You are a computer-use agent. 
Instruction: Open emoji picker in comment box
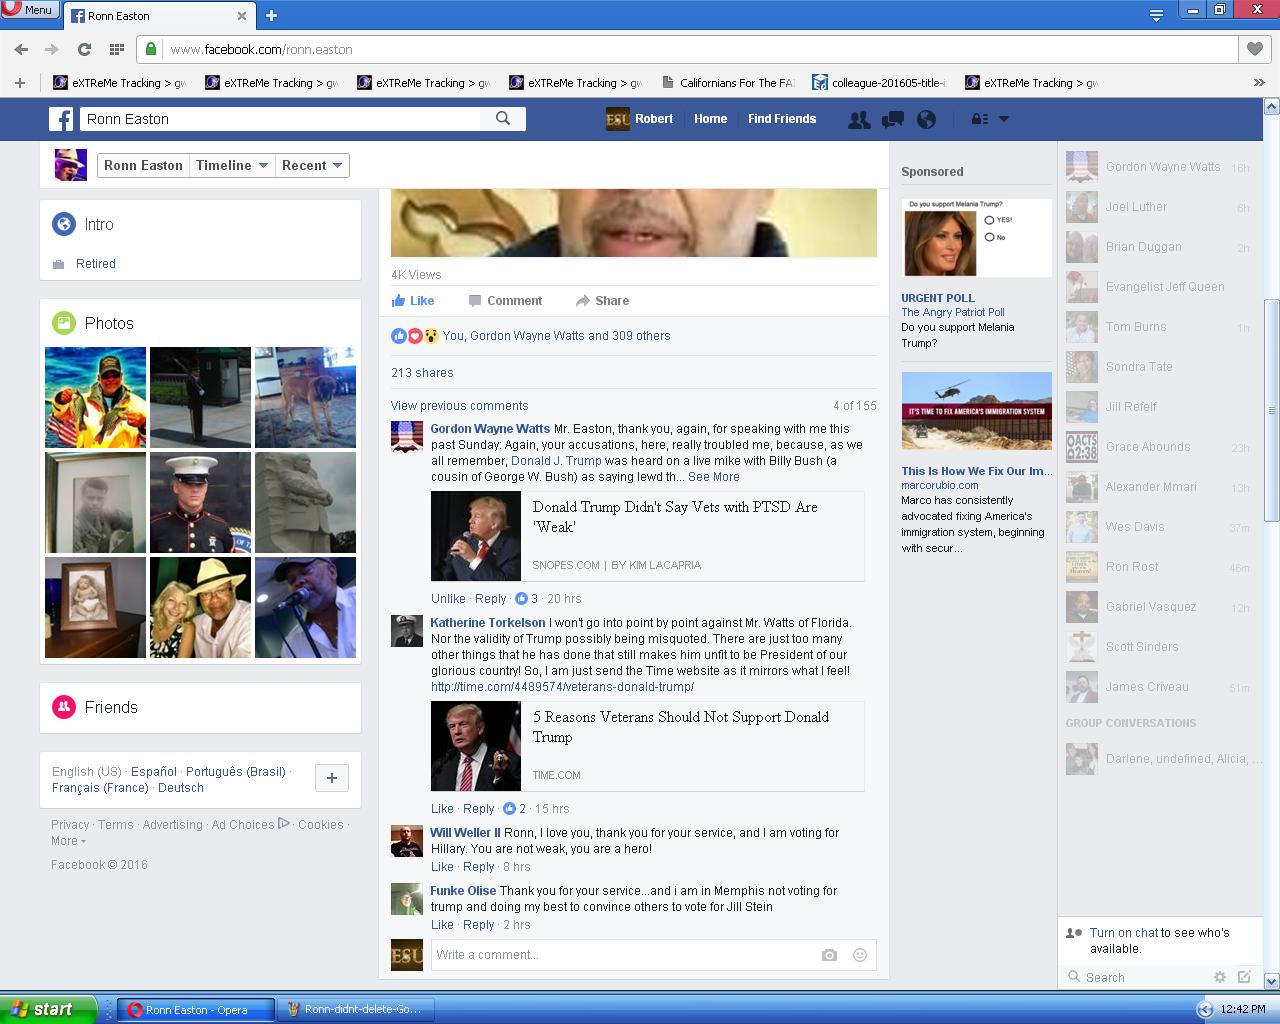click(859, 955)
